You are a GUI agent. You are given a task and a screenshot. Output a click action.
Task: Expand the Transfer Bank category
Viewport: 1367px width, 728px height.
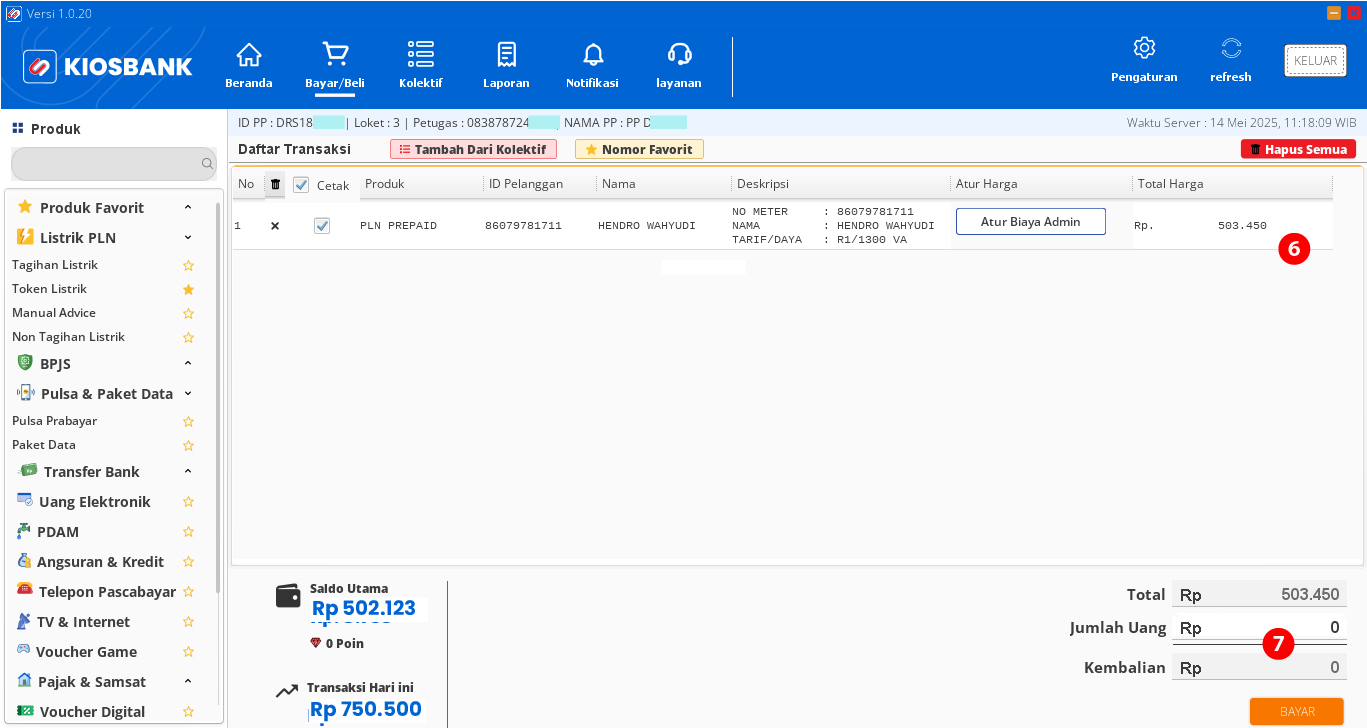[x=188, y=471]
